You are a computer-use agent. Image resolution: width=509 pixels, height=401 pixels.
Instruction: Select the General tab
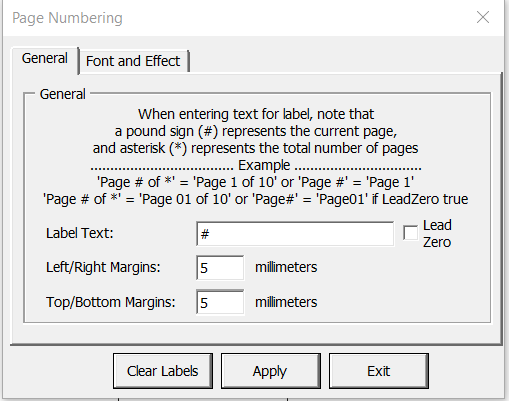[45, 59]
